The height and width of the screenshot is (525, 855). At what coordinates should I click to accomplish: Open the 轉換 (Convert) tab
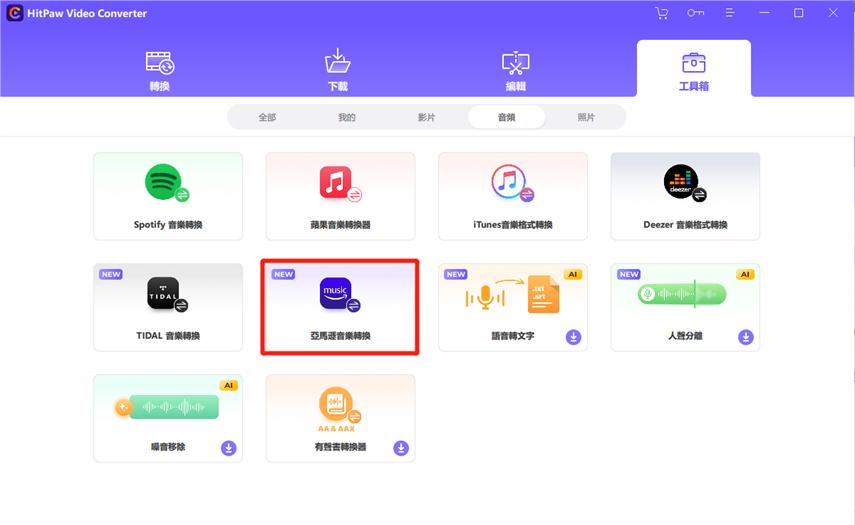point(160,70)
